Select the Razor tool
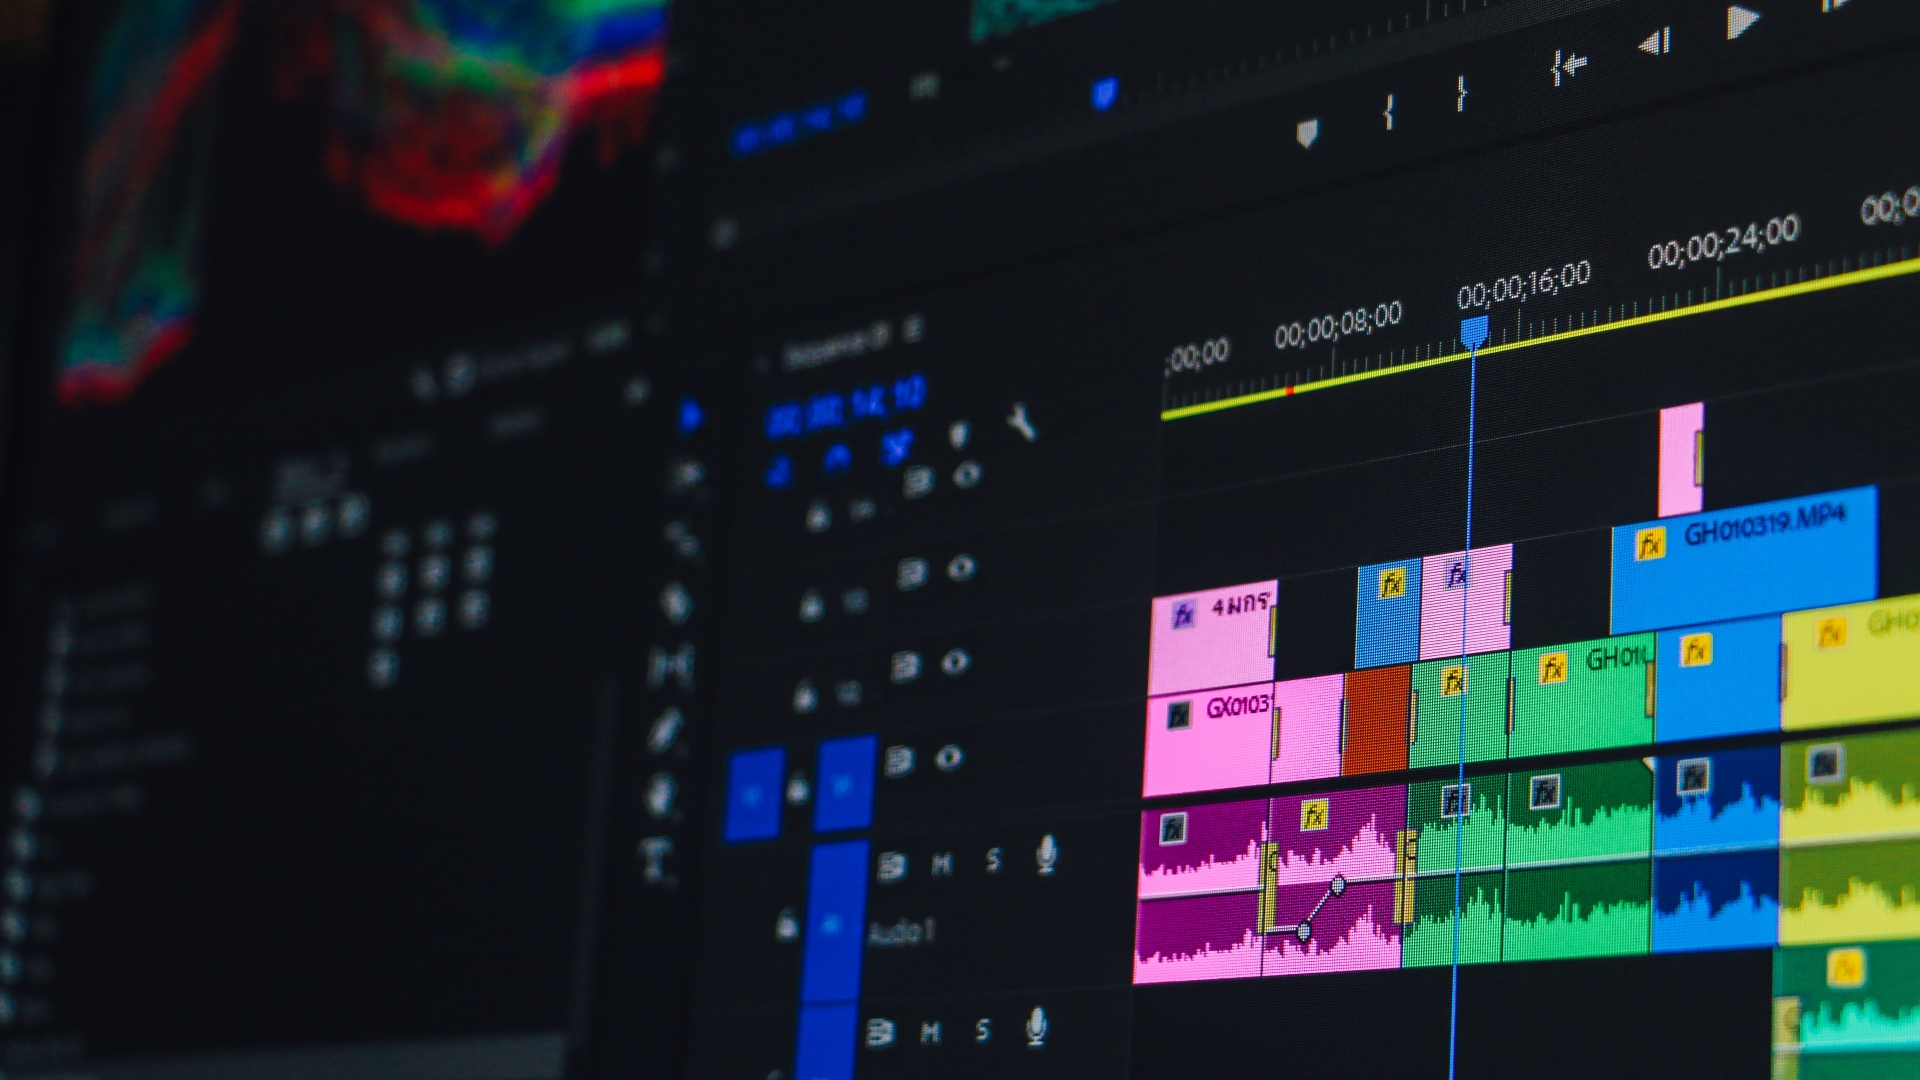1920x1080 pixels. 676,603
